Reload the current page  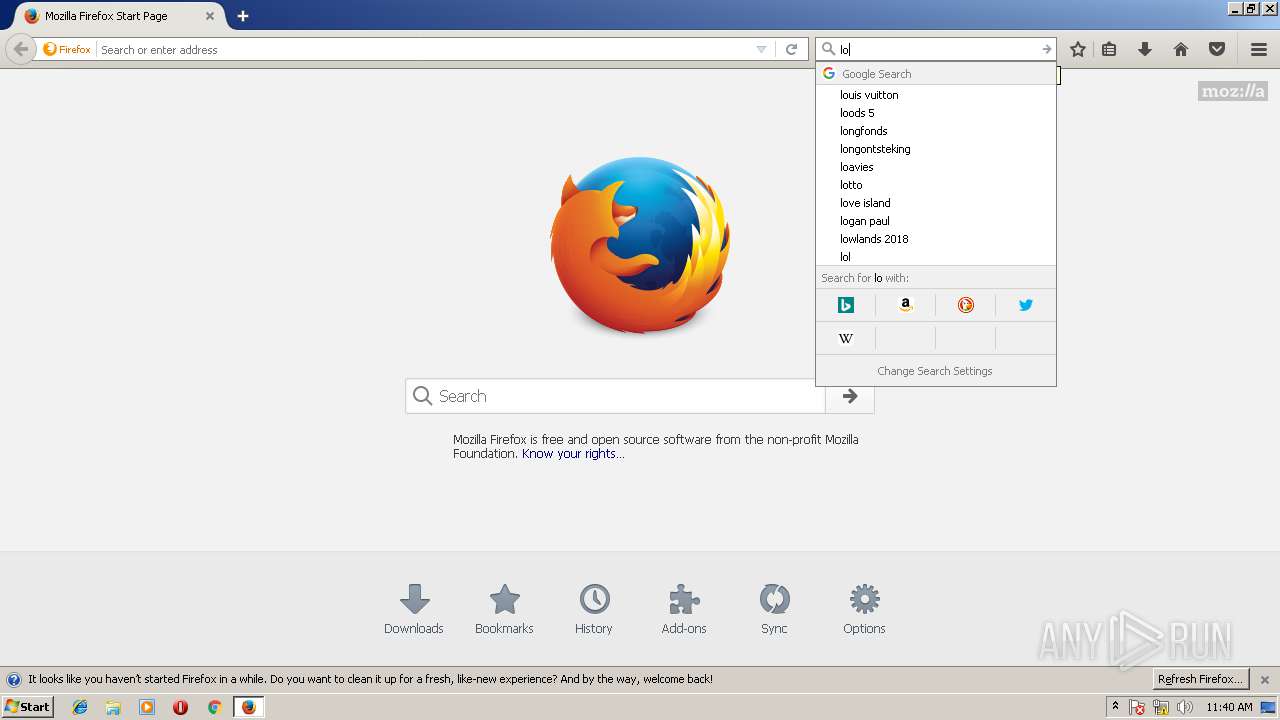(x=791, y=49)
